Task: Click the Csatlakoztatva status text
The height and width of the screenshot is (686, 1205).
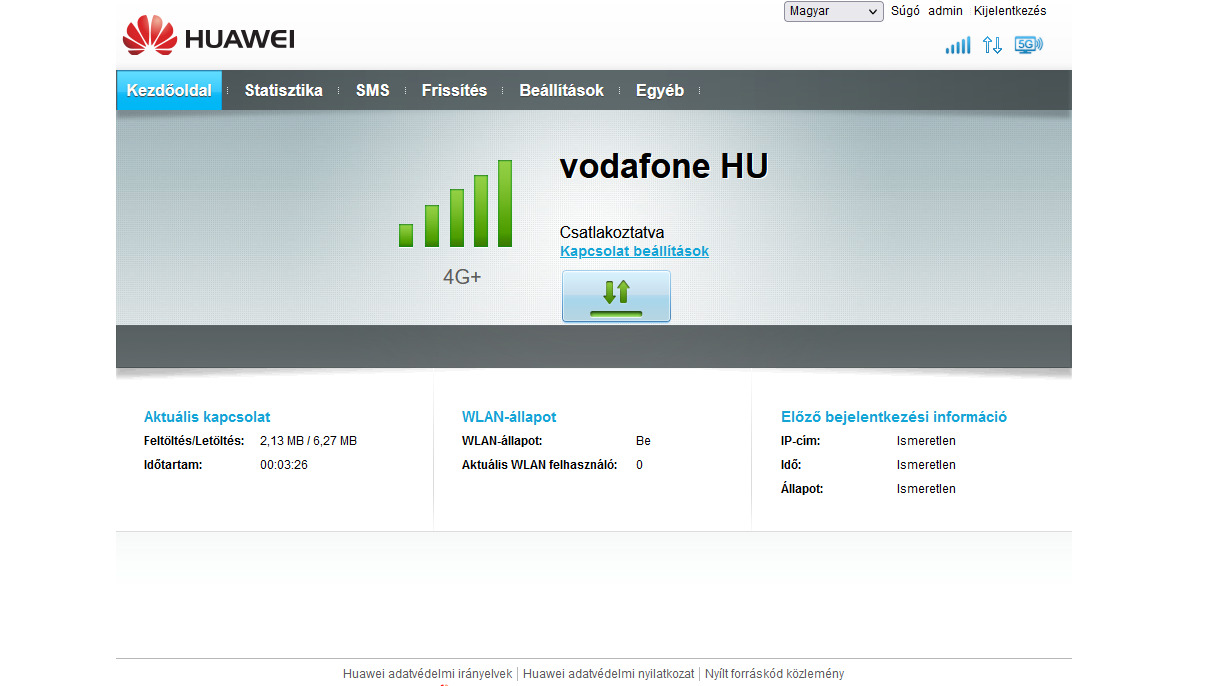Action: pyautogui.click(x=612, y=233)
